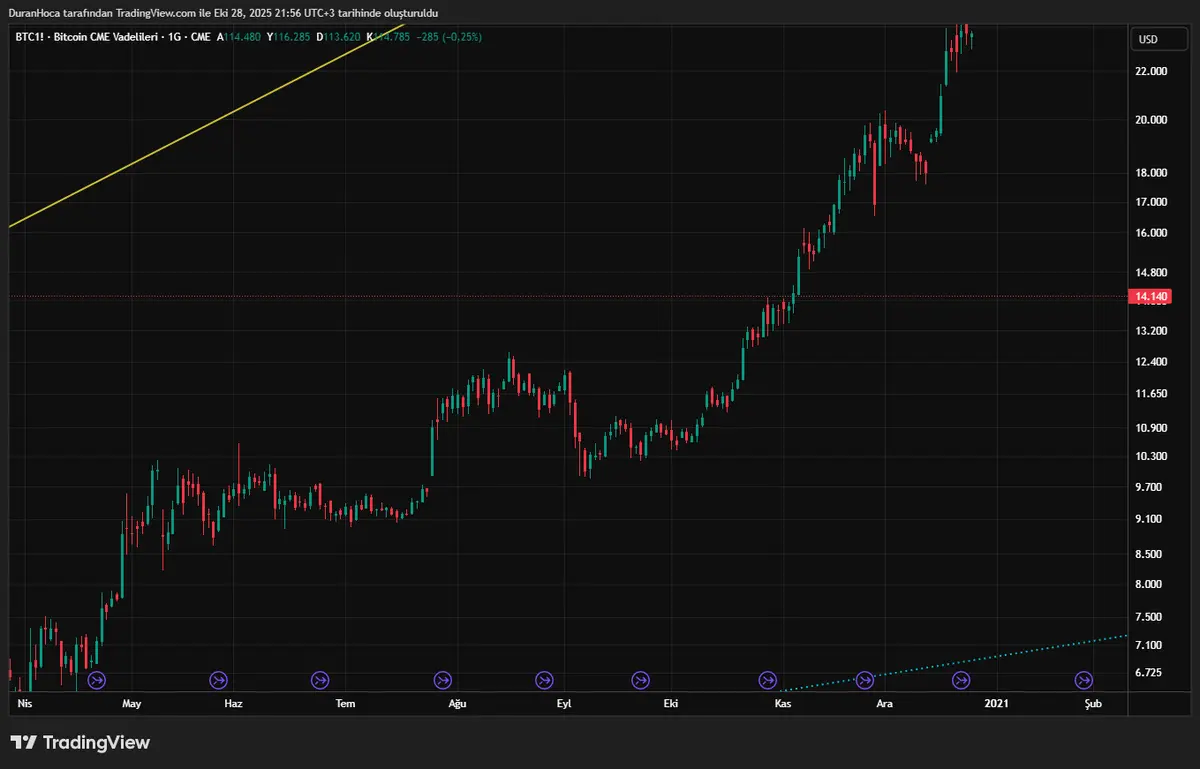Click the Tem month label on time axis
1200x769 pixels.
(x=345, y=704)
